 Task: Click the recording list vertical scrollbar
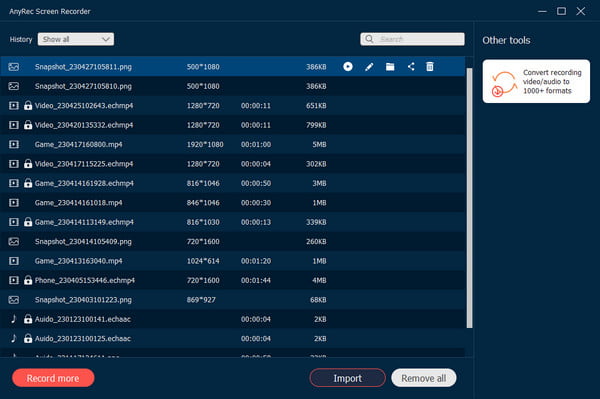tap(470, 198)
